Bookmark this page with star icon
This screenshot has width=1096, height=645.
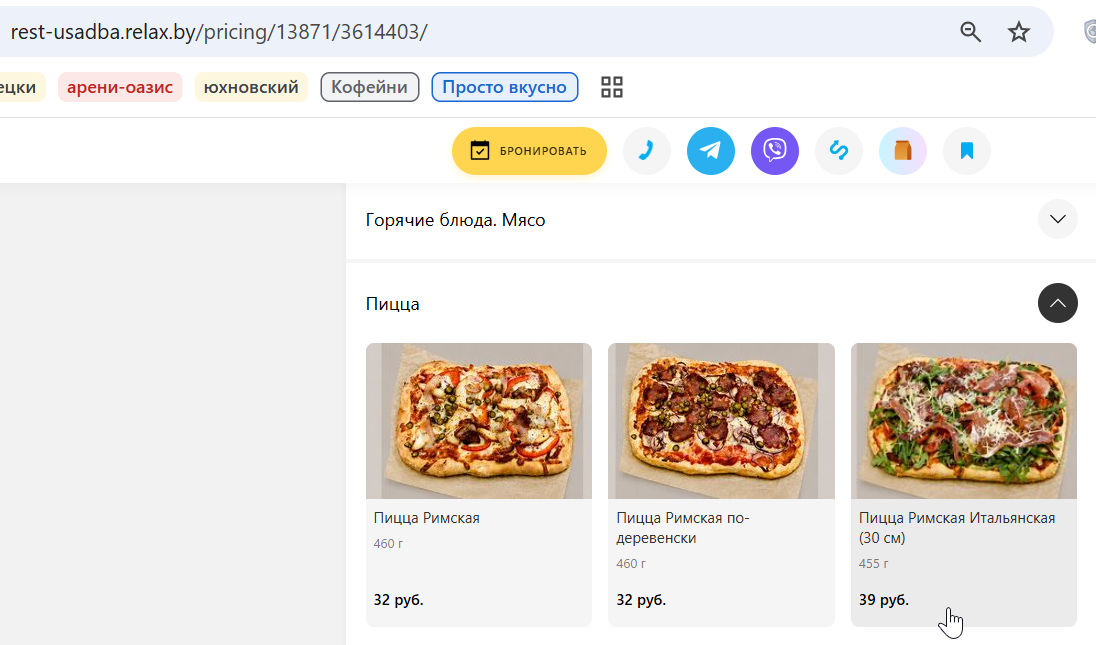(x=1018, y=31)
